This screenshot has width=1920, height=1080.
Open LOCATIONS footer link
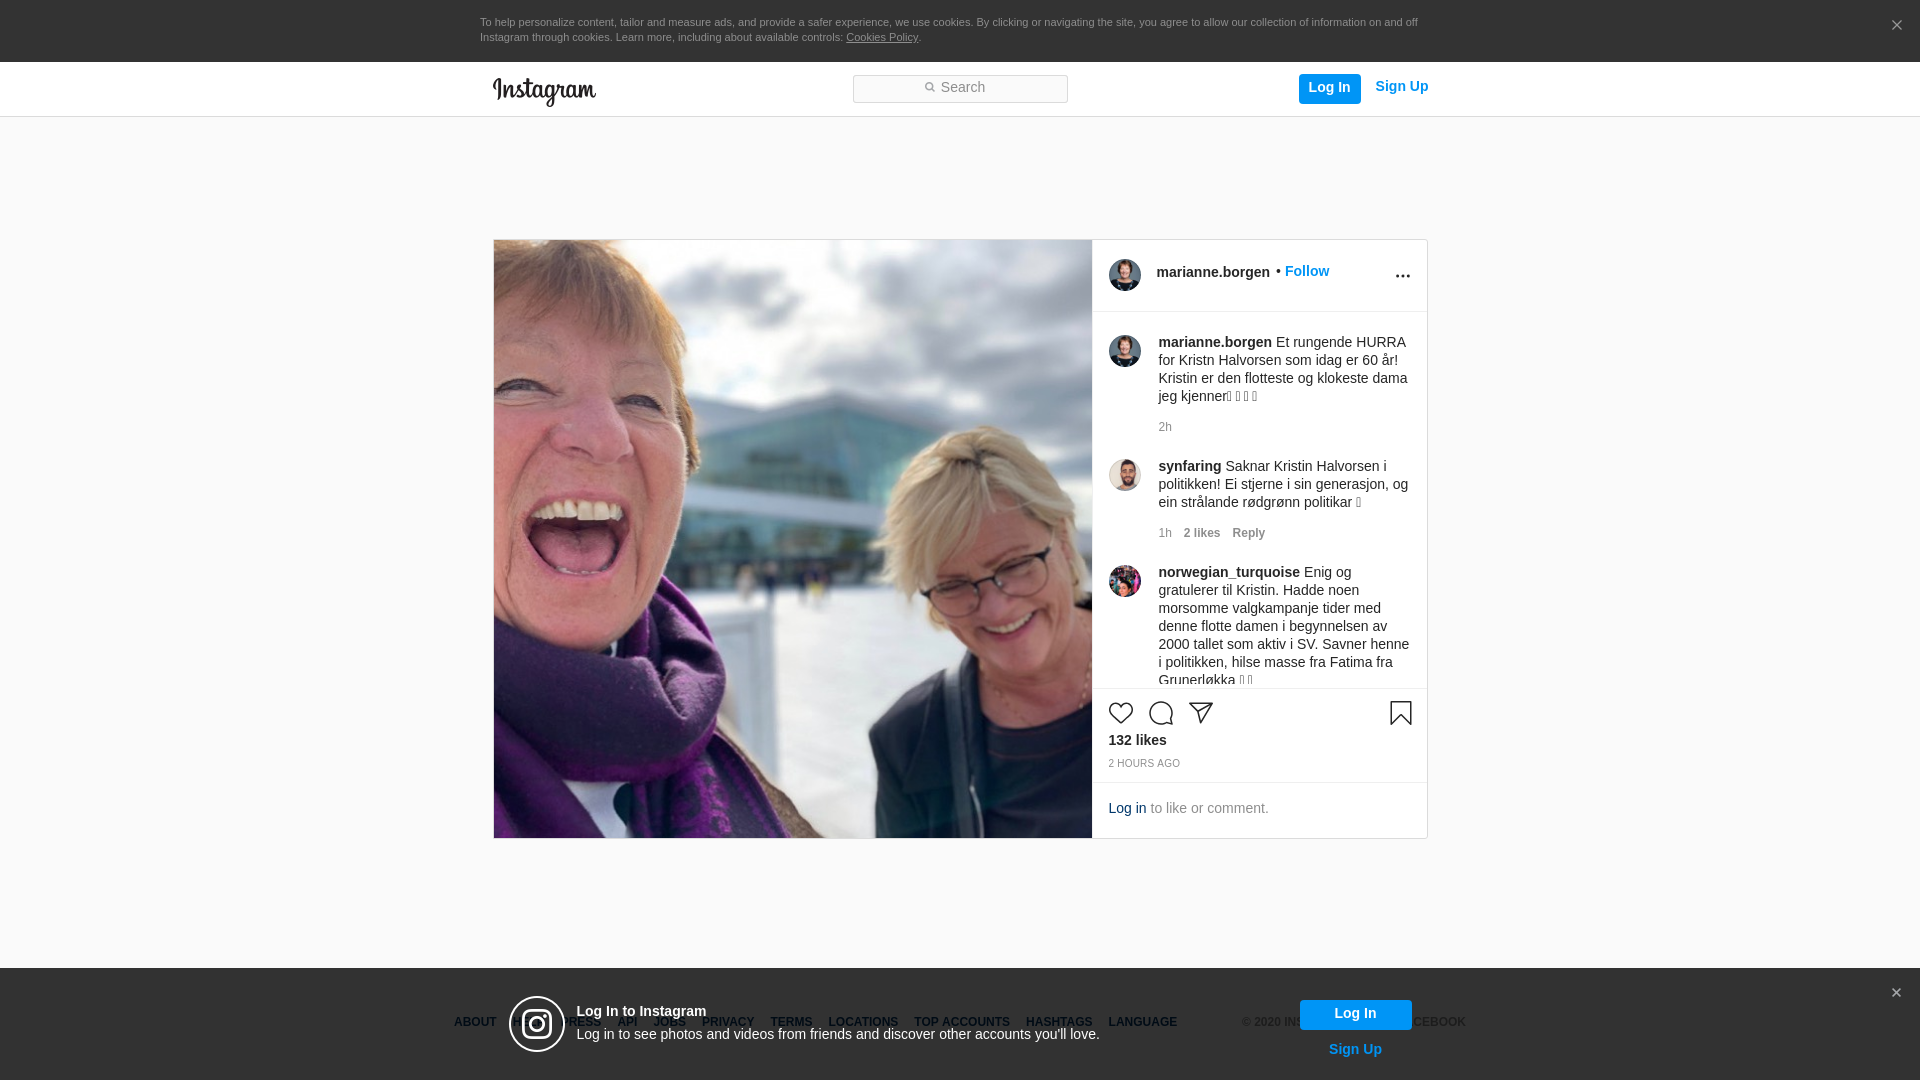[x=863, y=1022]
